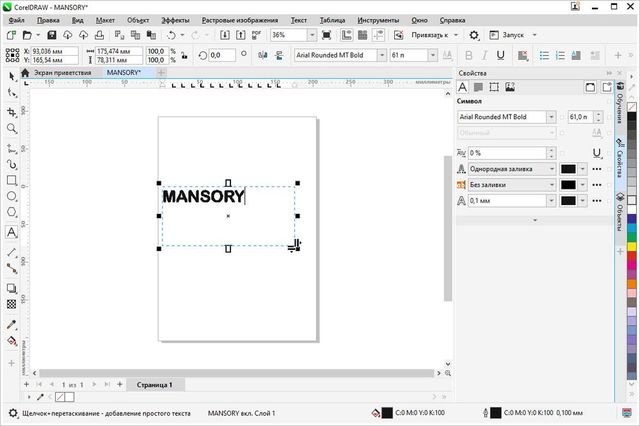Open the Эффекты menu
The image size is (640, 426).
pyautogui.click(x=175, y=20)
